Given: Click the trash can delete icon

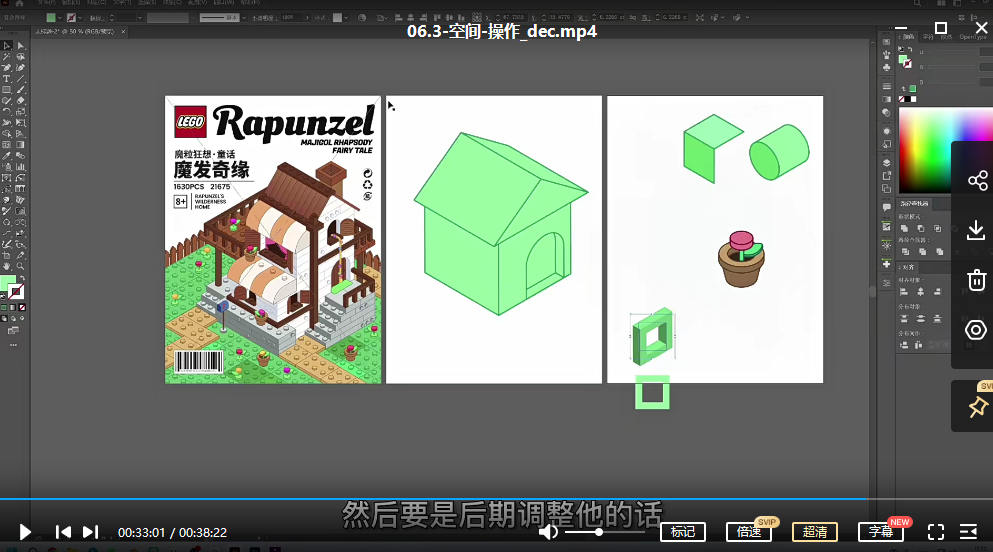Looking at the screenshot, I should tap(977, 280).
